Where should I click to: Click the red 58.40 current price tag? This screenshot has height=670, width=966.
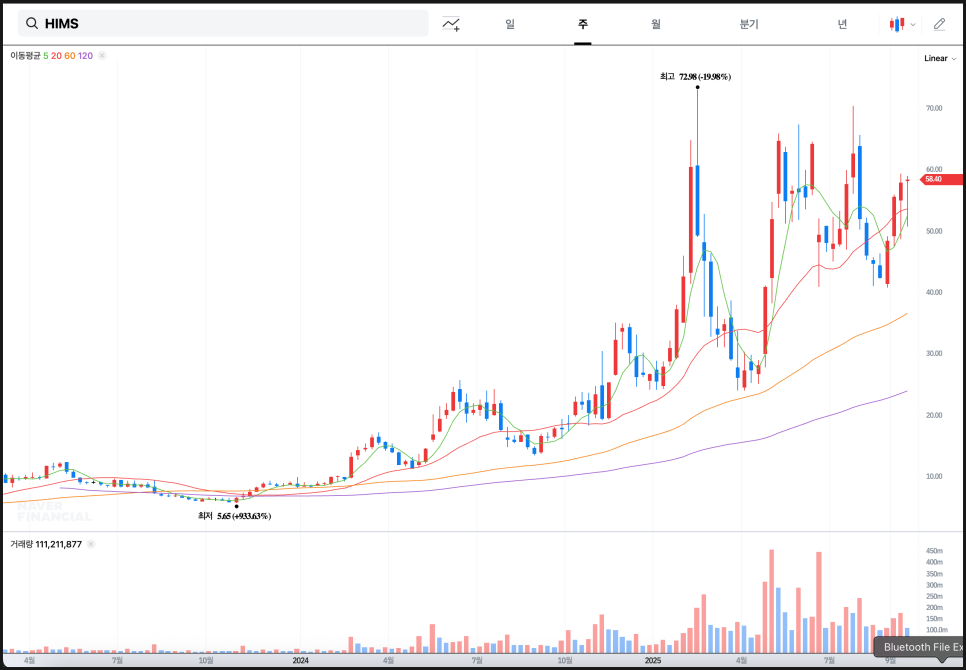coord(941,179)
